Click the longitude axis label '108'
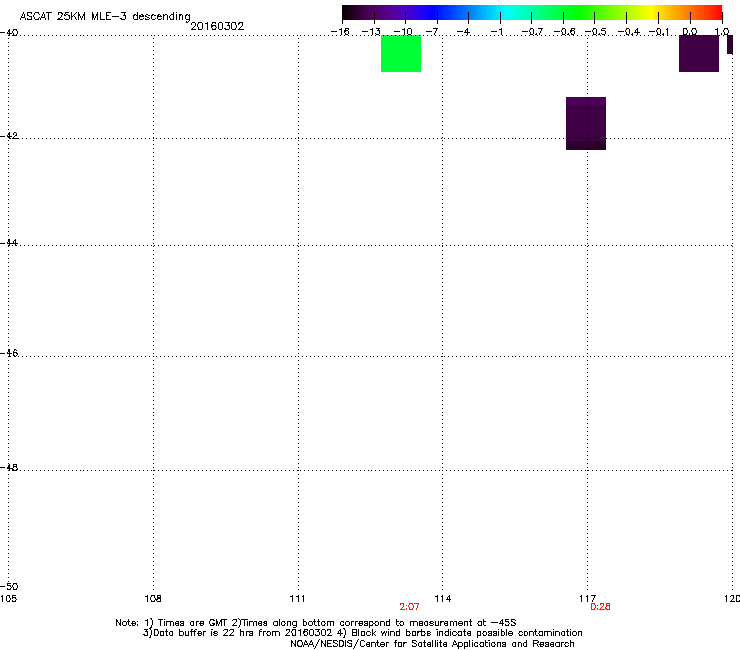Screen dimensions: 740x650 (x=153, y=599)
